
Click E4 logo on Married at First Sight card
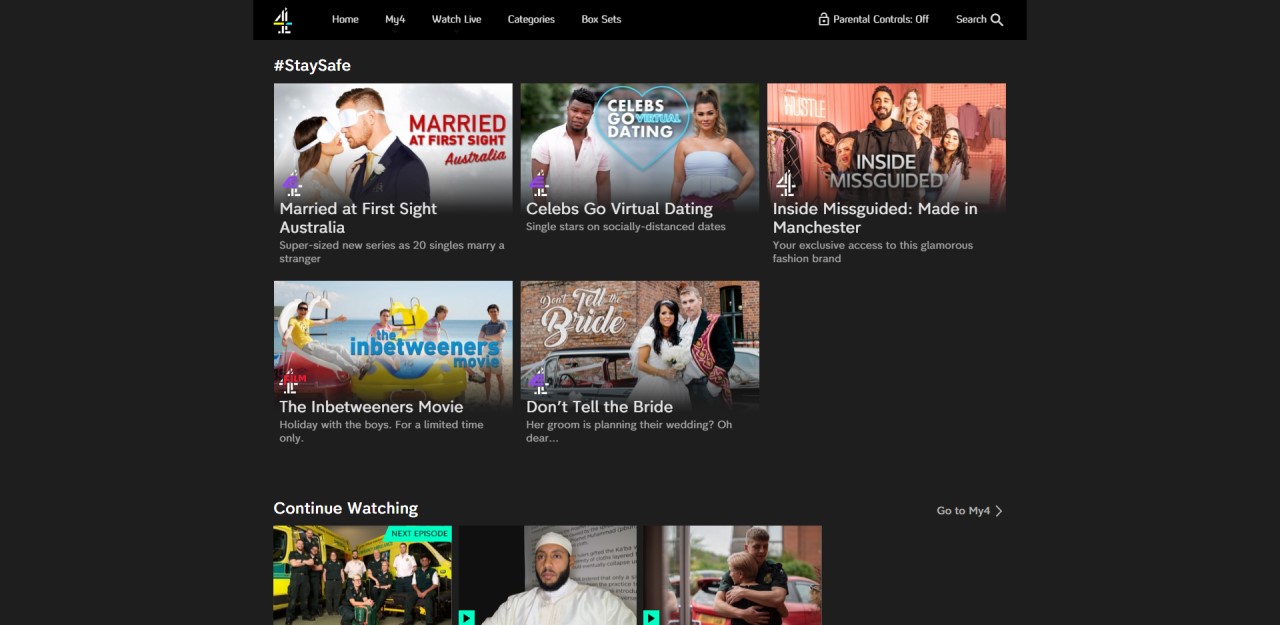(x=291, y=184)
